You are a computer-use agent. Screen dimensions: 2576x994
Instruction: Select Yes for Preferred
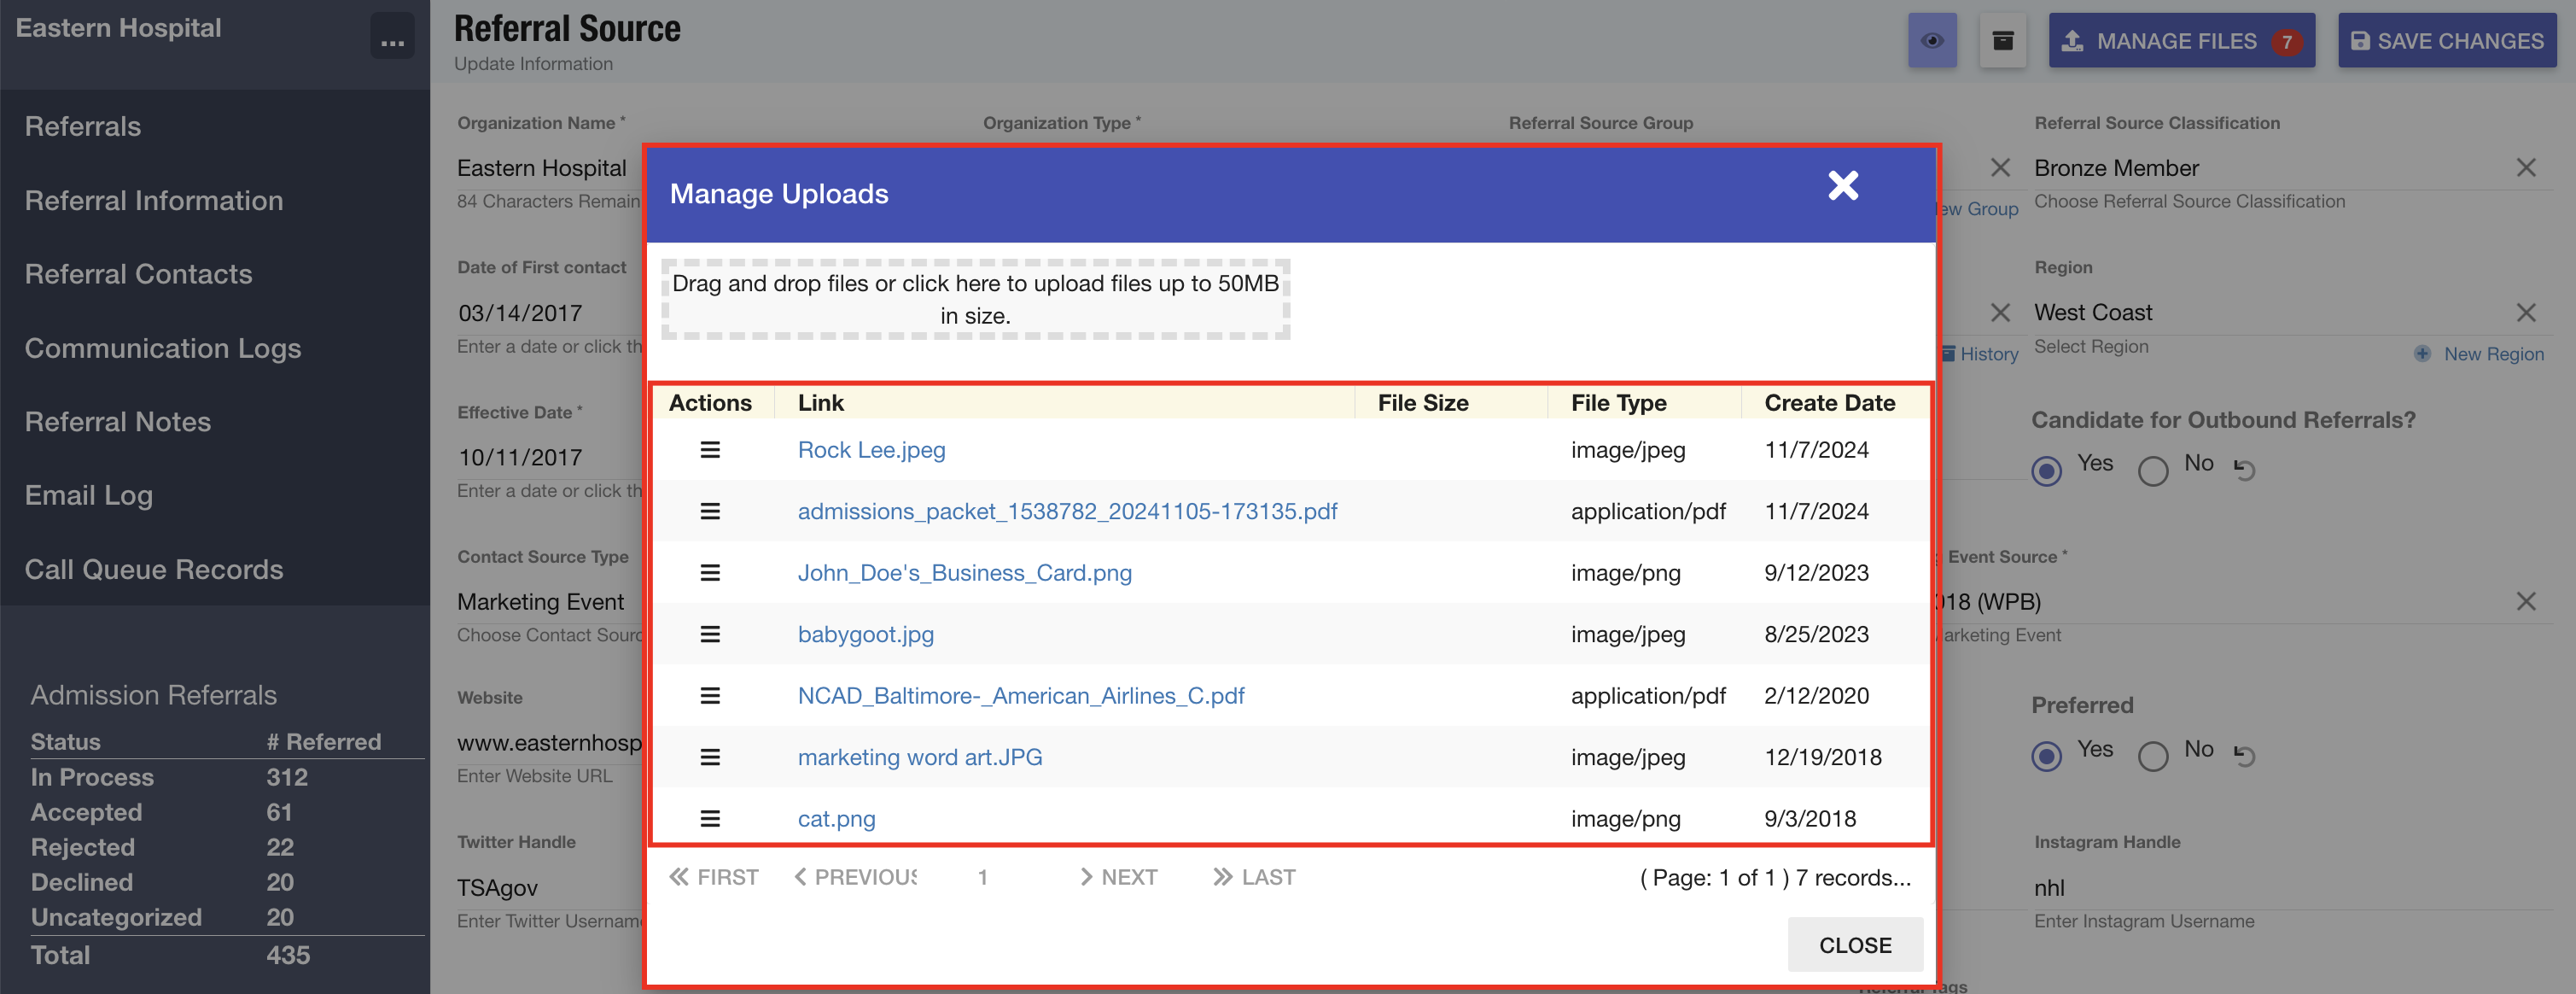[x=2046, y=755]
